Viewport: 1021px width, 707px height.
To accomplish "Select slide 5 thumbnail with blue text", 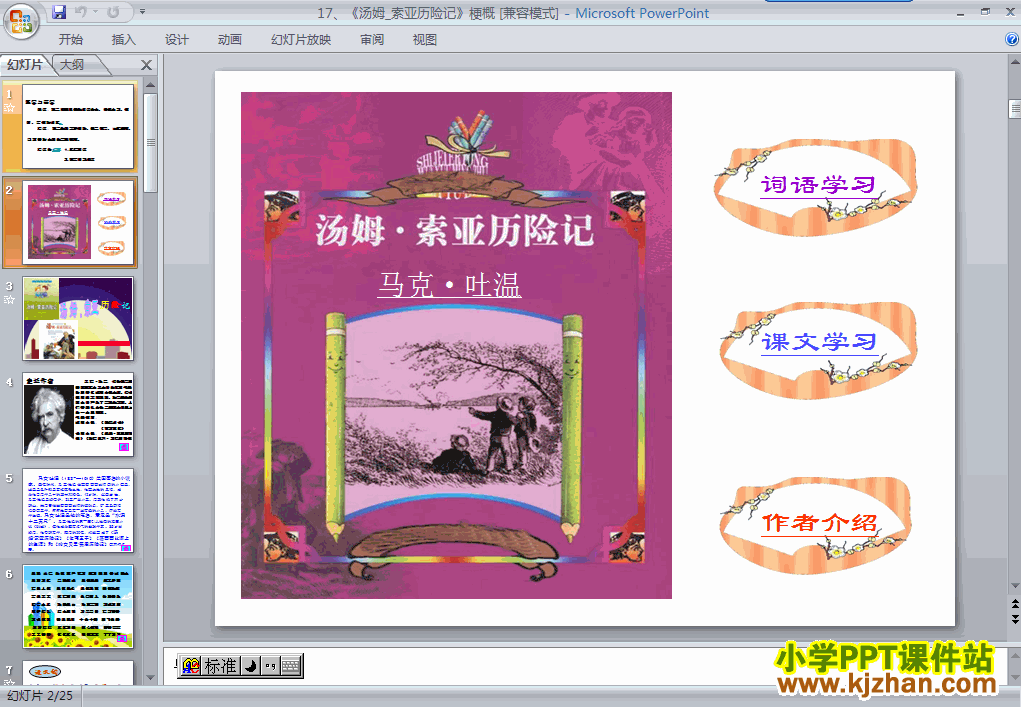I will [78, 510].
